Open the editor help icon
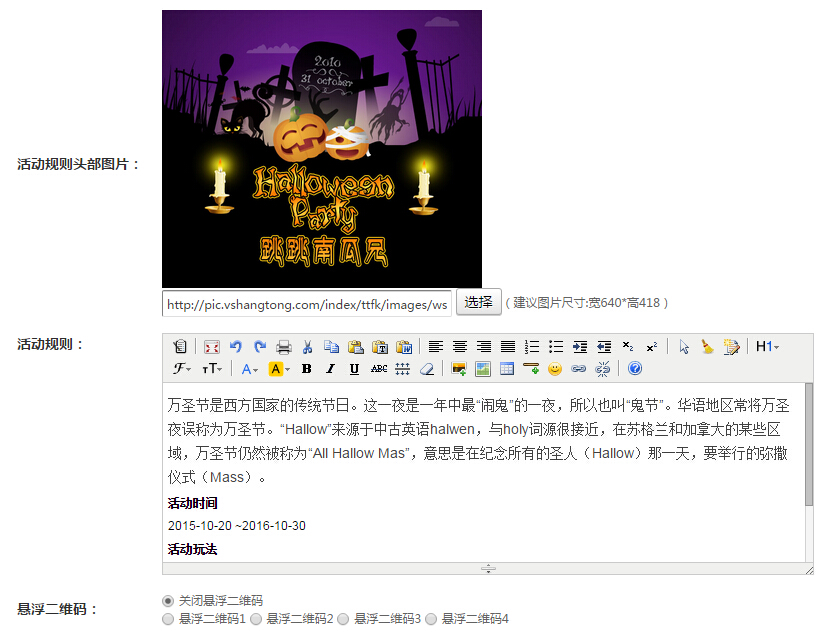 click(635, 369)
